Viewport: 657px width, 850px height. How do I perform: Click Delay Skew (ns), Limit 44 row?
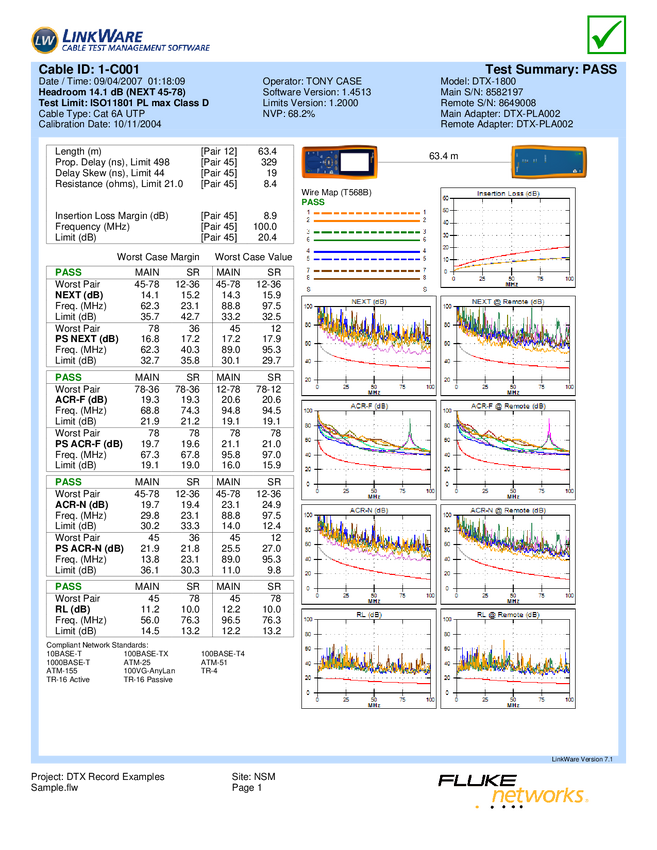coord(166,173)
